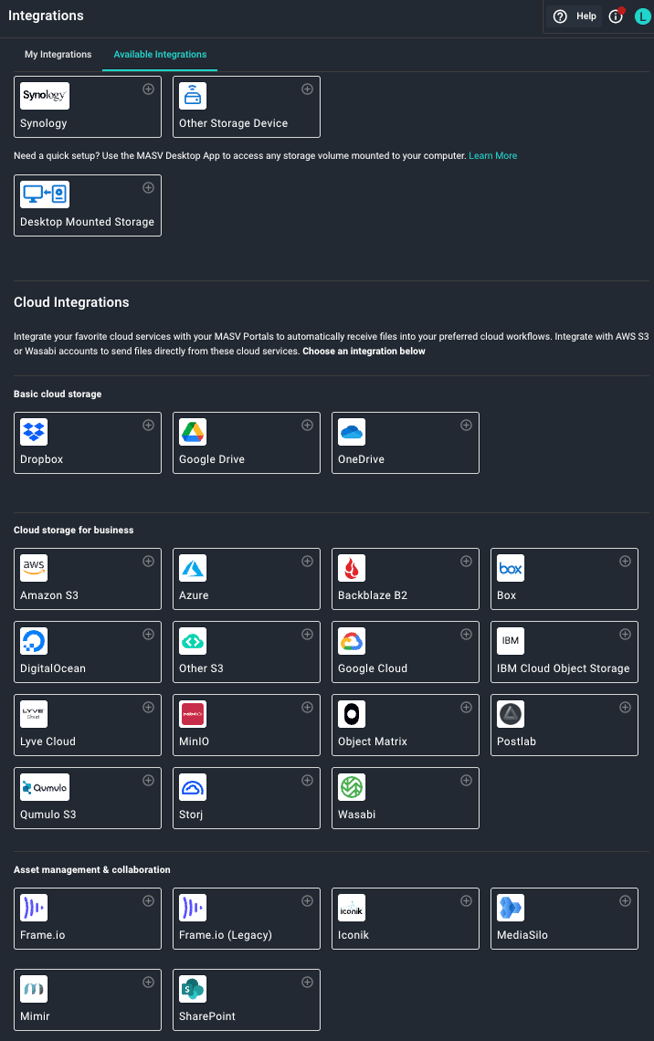Add Google Cloud with its plus button

(466, 634)
